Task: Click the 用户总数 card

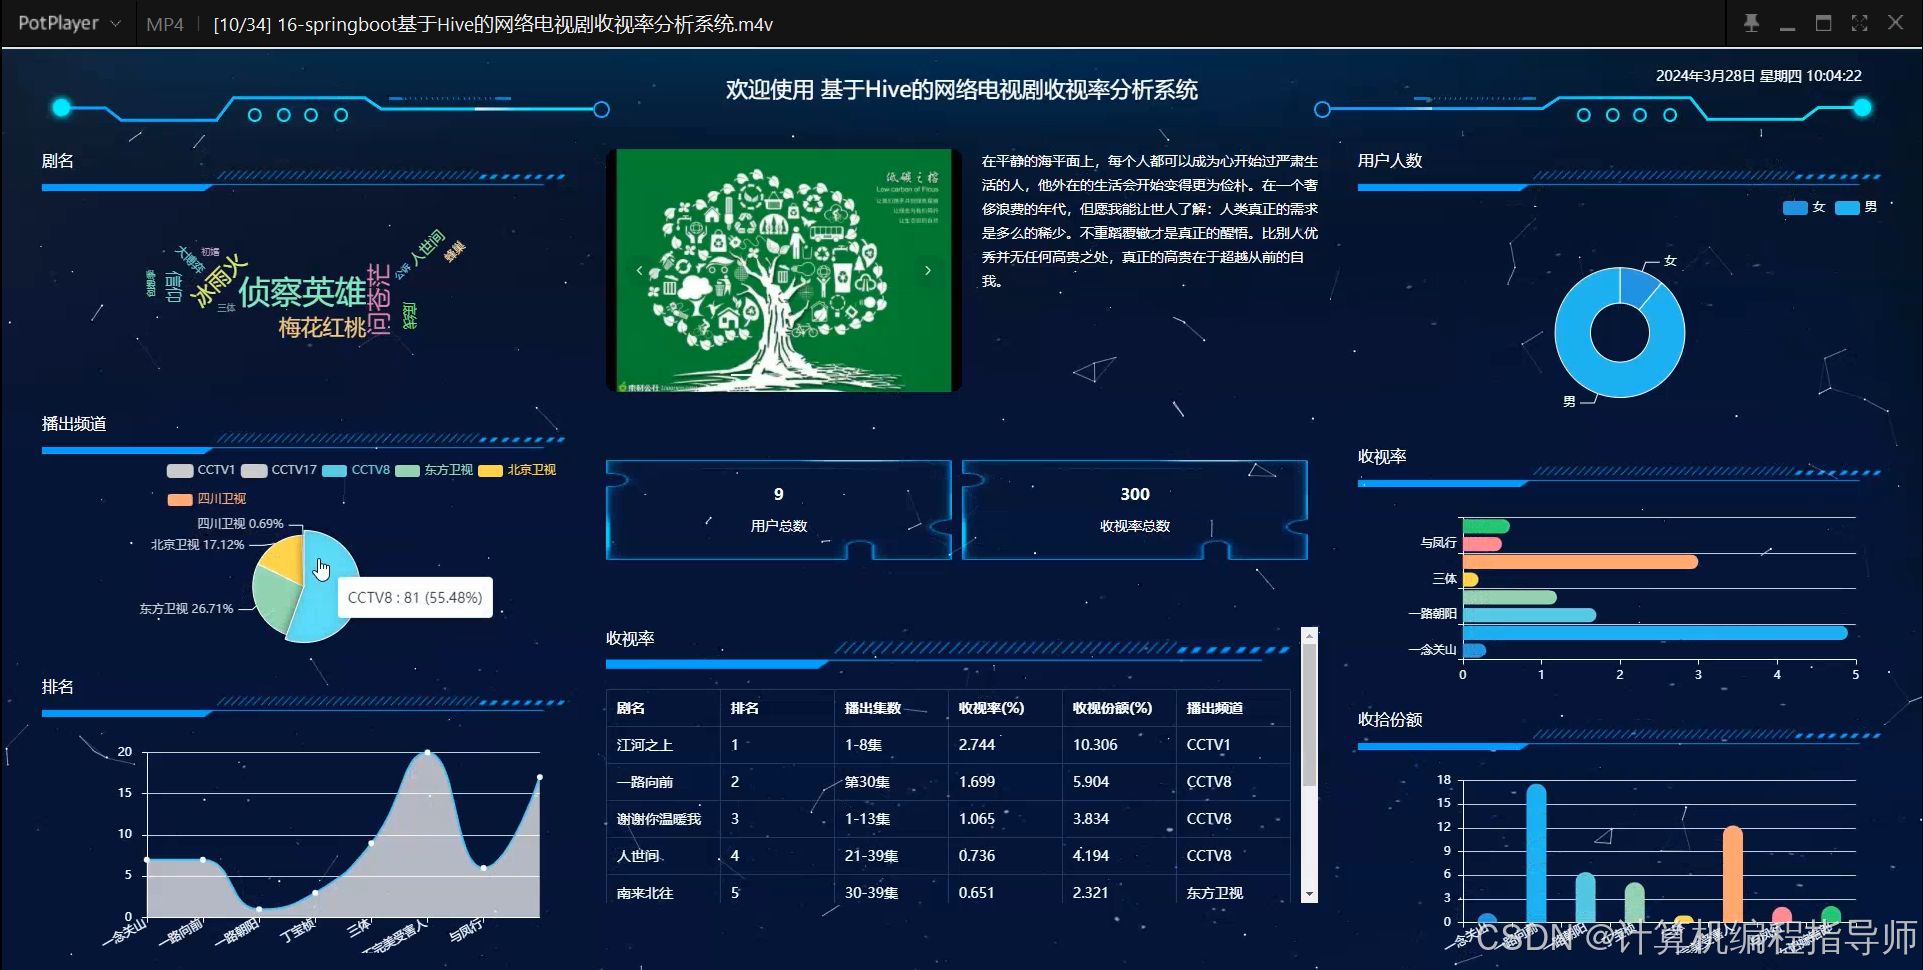Action: click(778, 510)
